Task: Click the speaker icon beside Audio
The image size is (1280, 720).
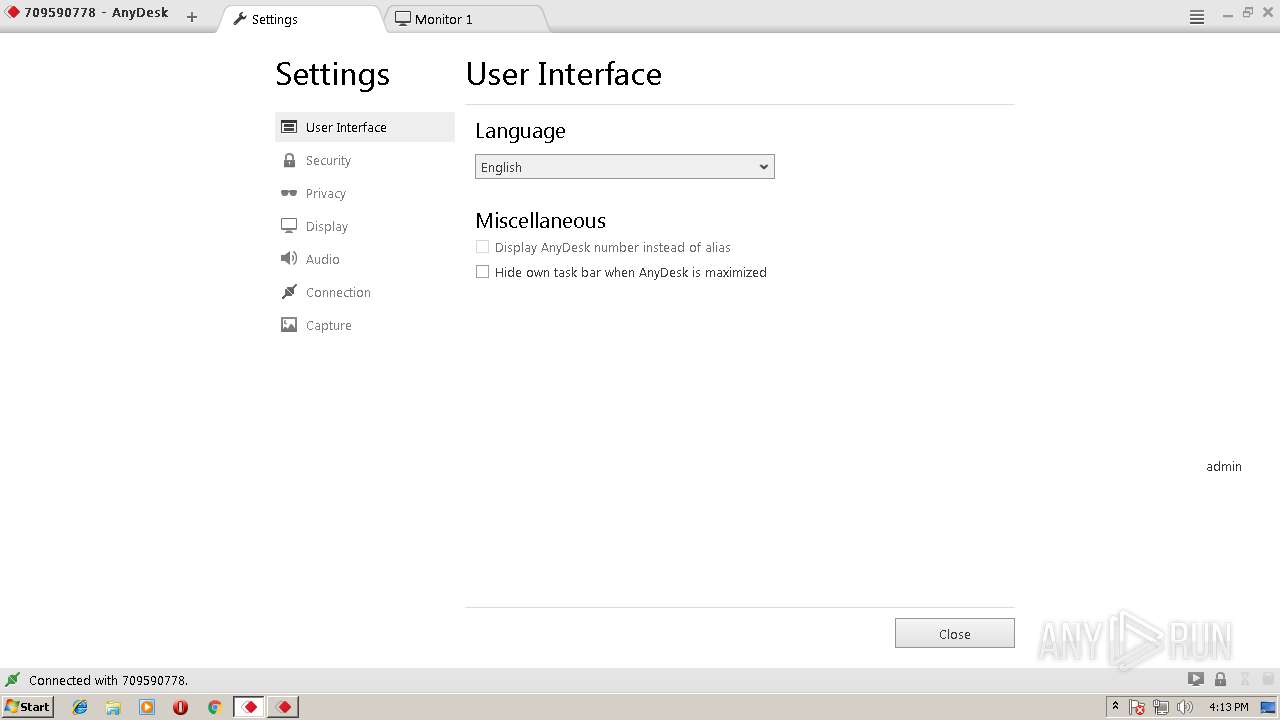Action: pos(289,259)
